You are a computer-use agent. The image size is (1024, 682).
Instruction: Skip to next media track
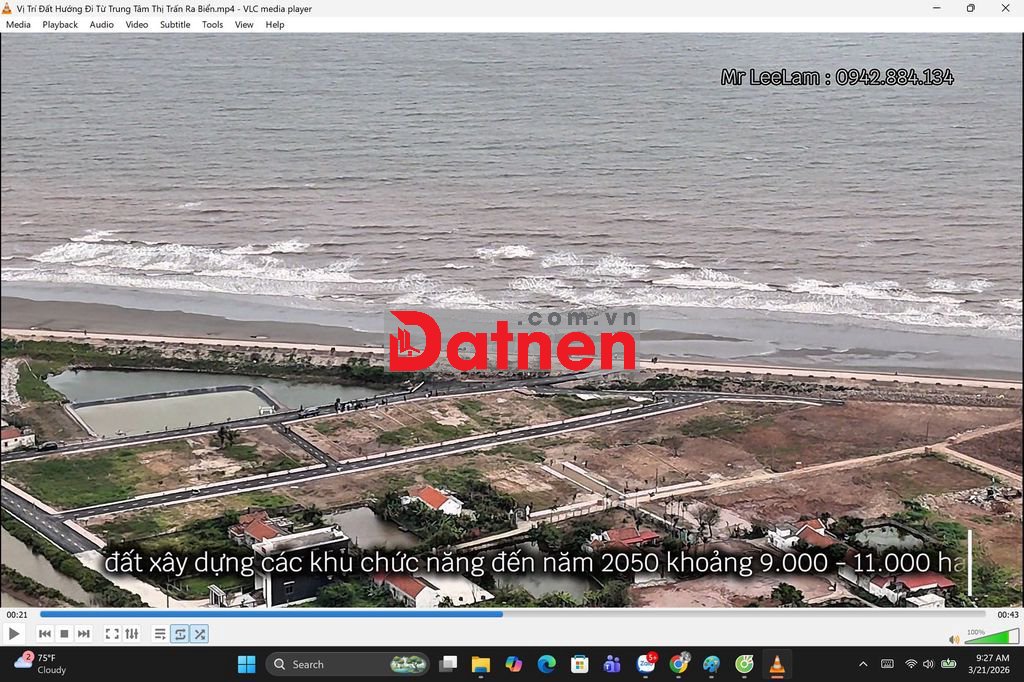point(84,634)
